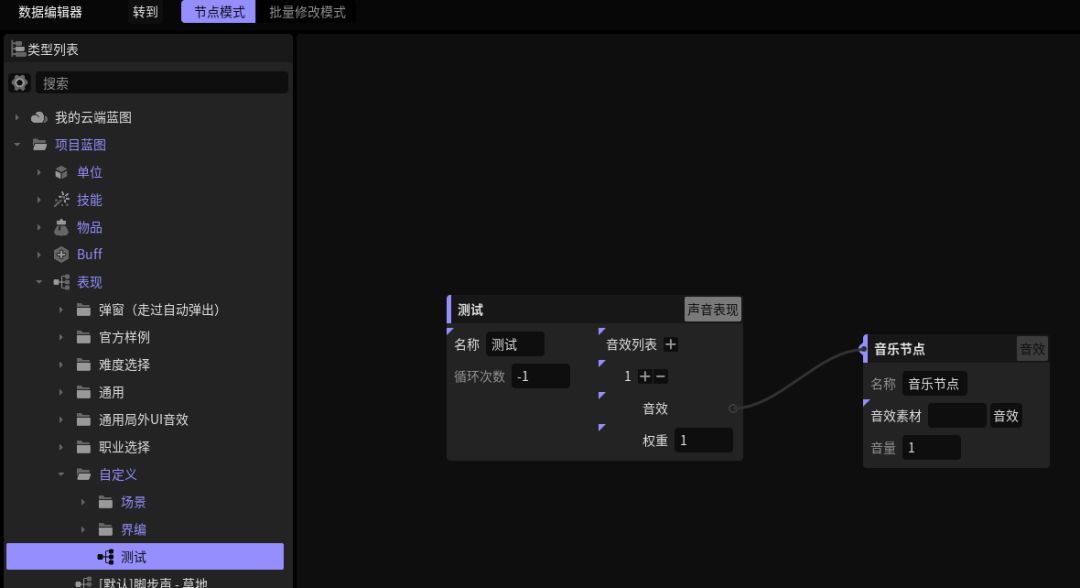Click the folder icon of 难度选择
The width and height of the screenshot is (1080, 588).
point(83,364)
